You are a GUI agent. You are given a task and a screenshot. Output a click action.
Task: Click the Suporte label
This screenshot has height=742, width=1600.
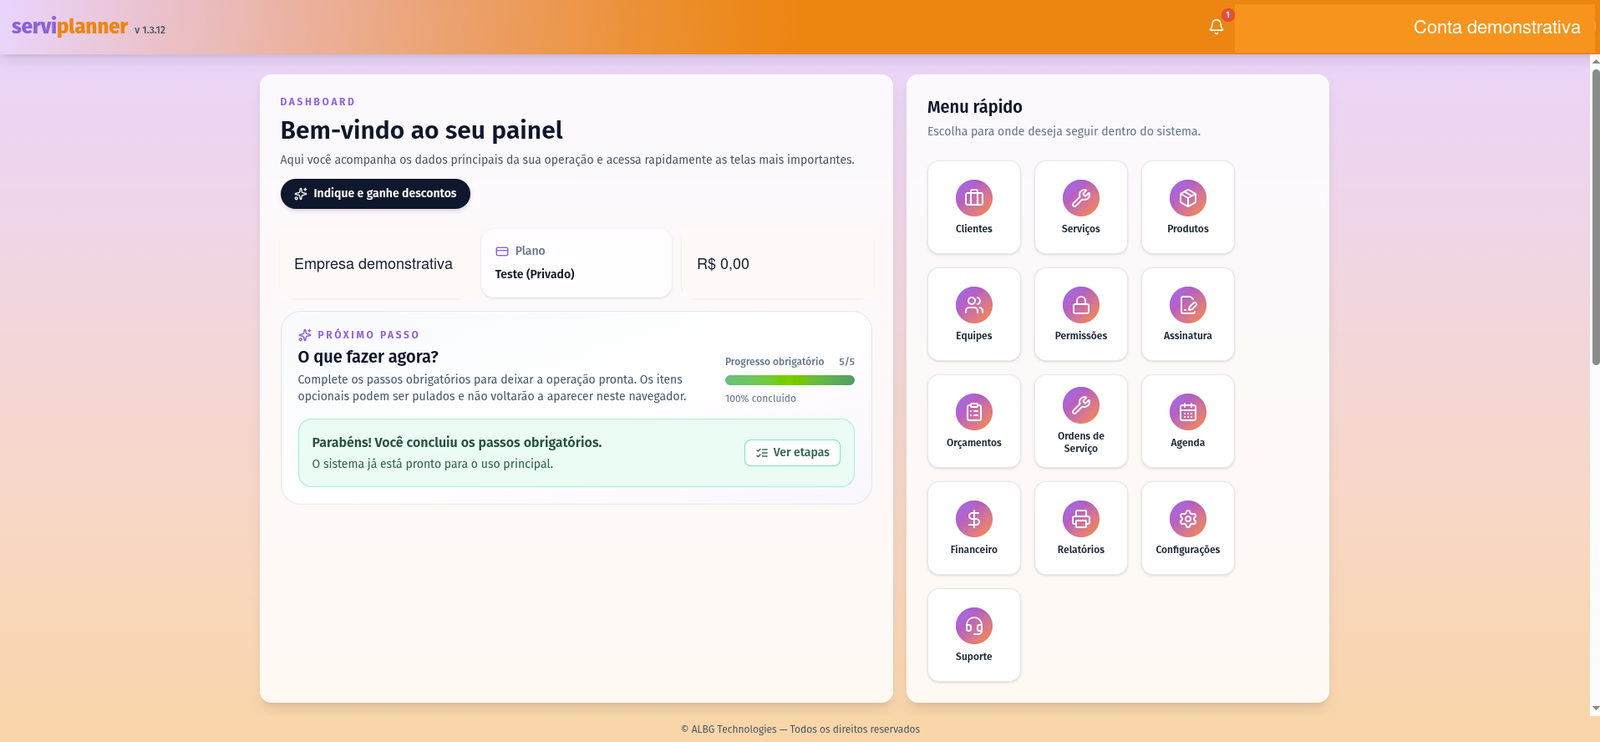[x=974, y=657]
